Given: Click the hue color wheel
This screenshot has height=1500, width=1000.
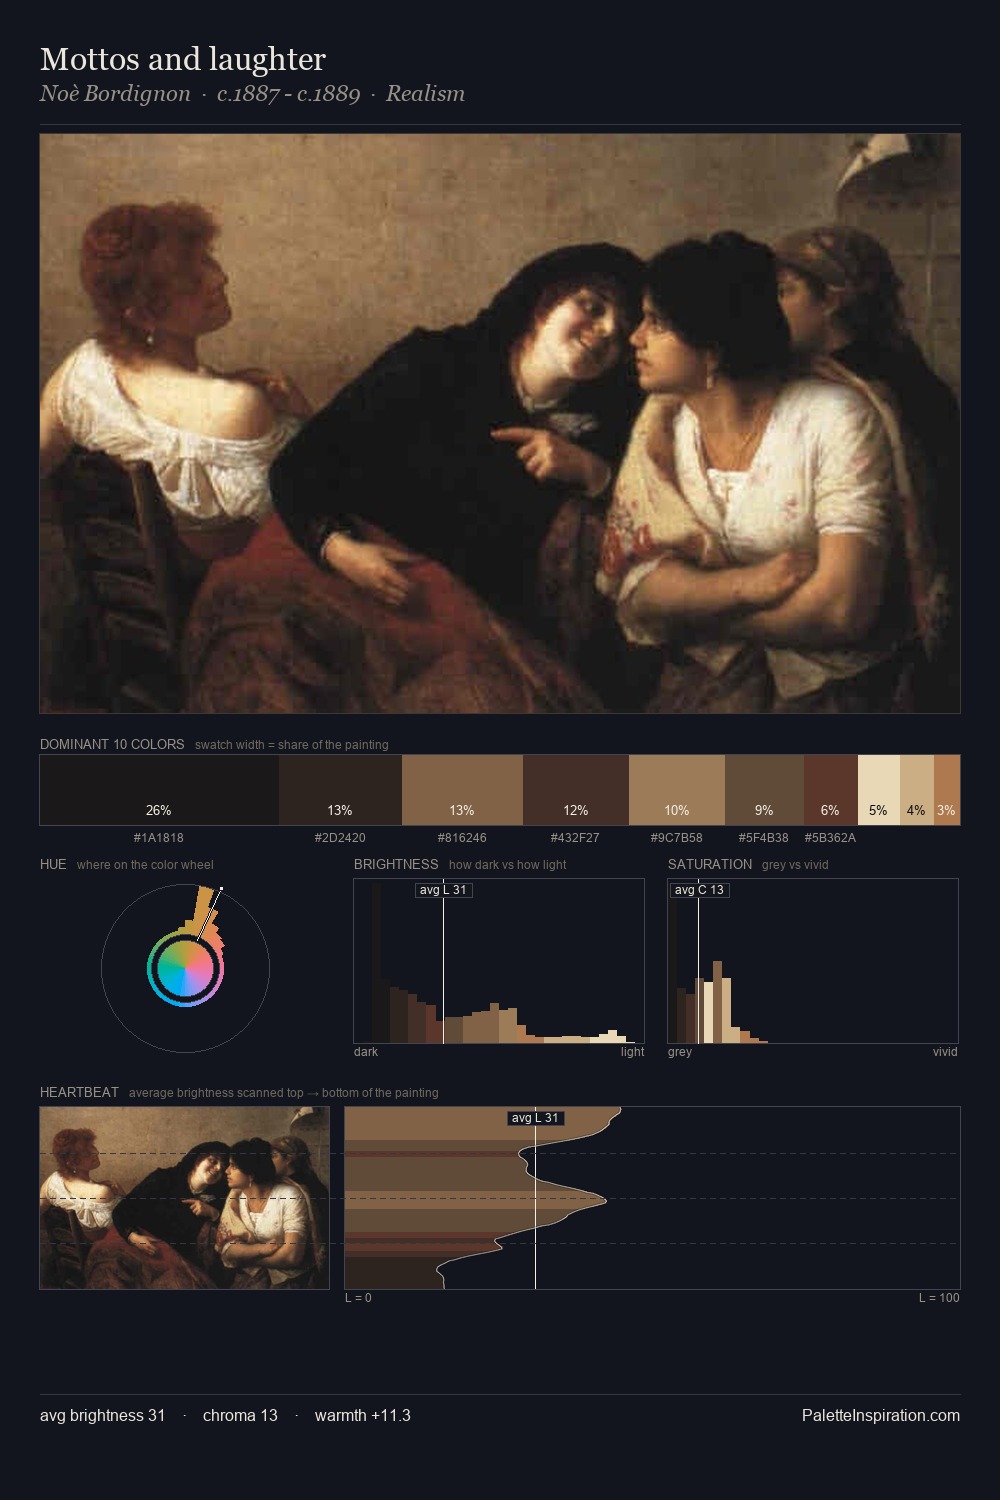Looking at the screenshot, I should (x=185, y=968).
